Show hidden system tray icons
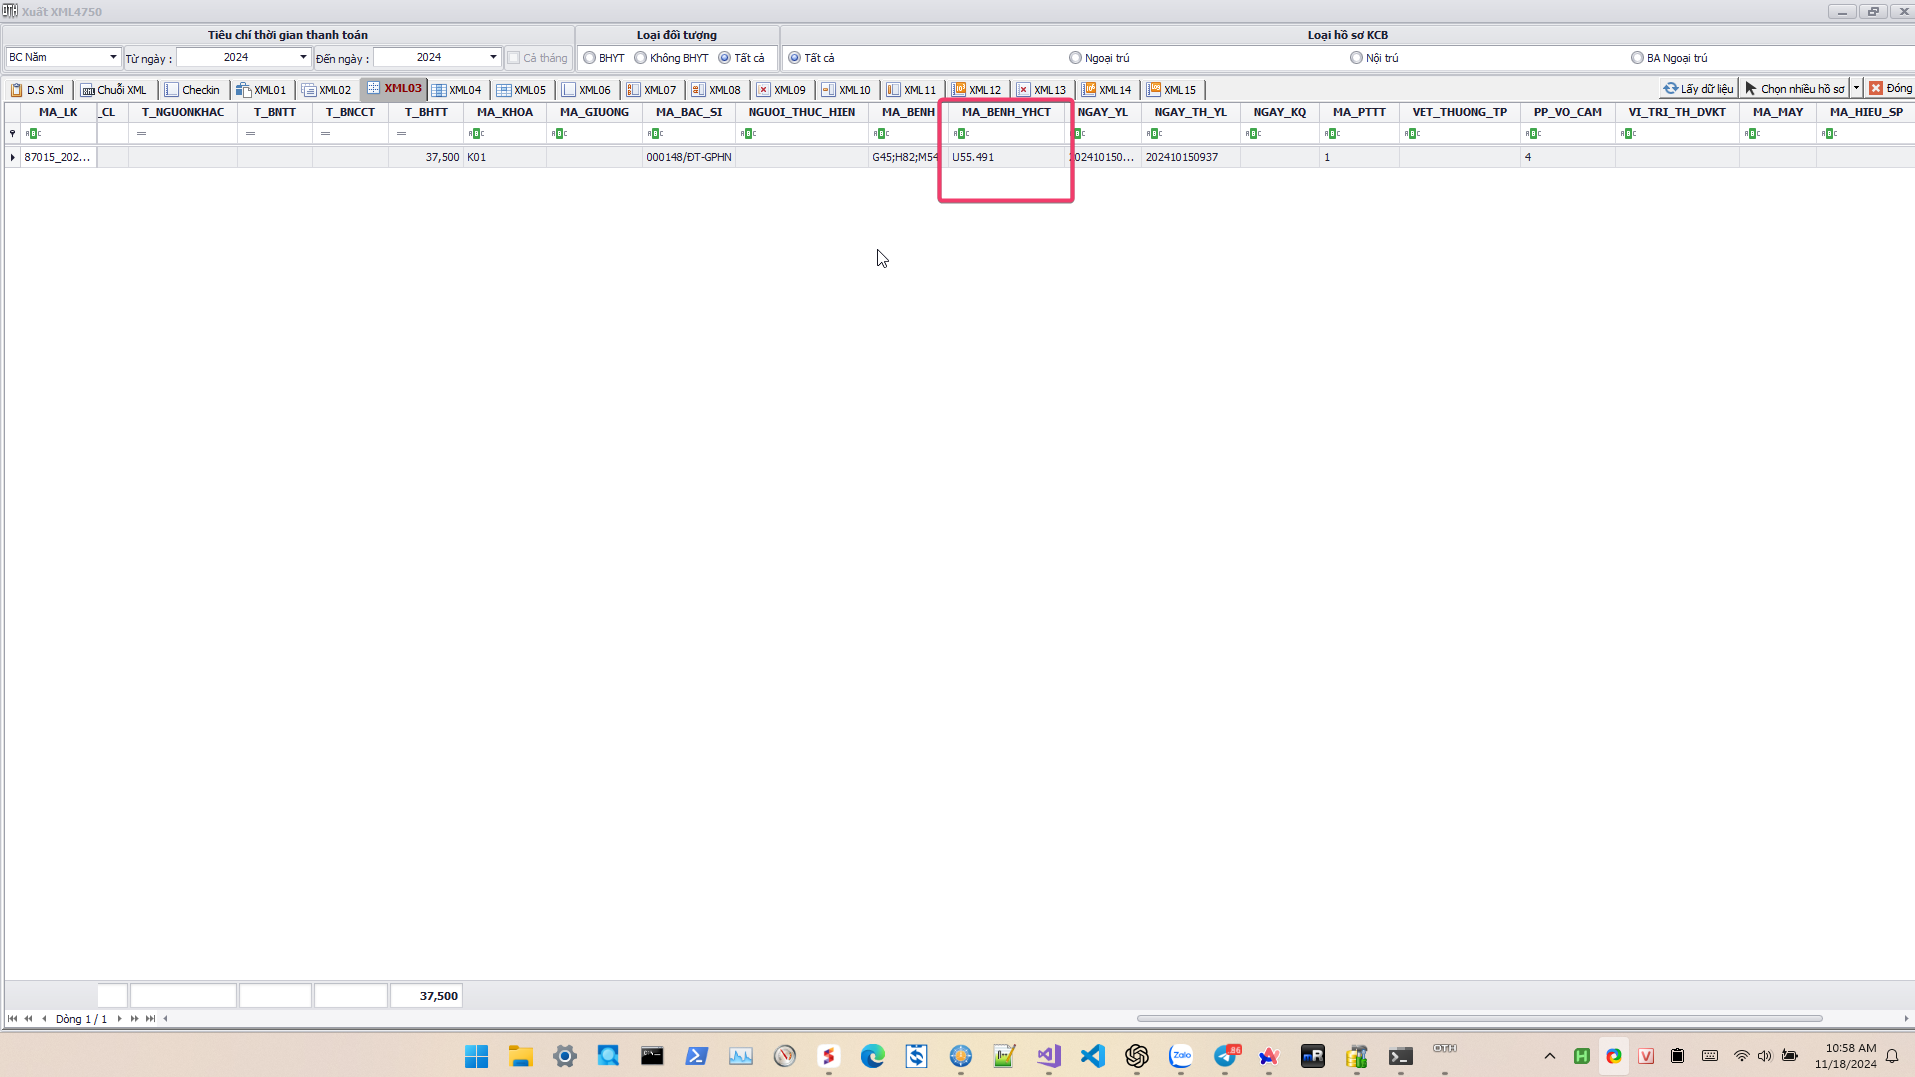The width and height of the screenshot is (1915, 1077). pos(1550,1056)
